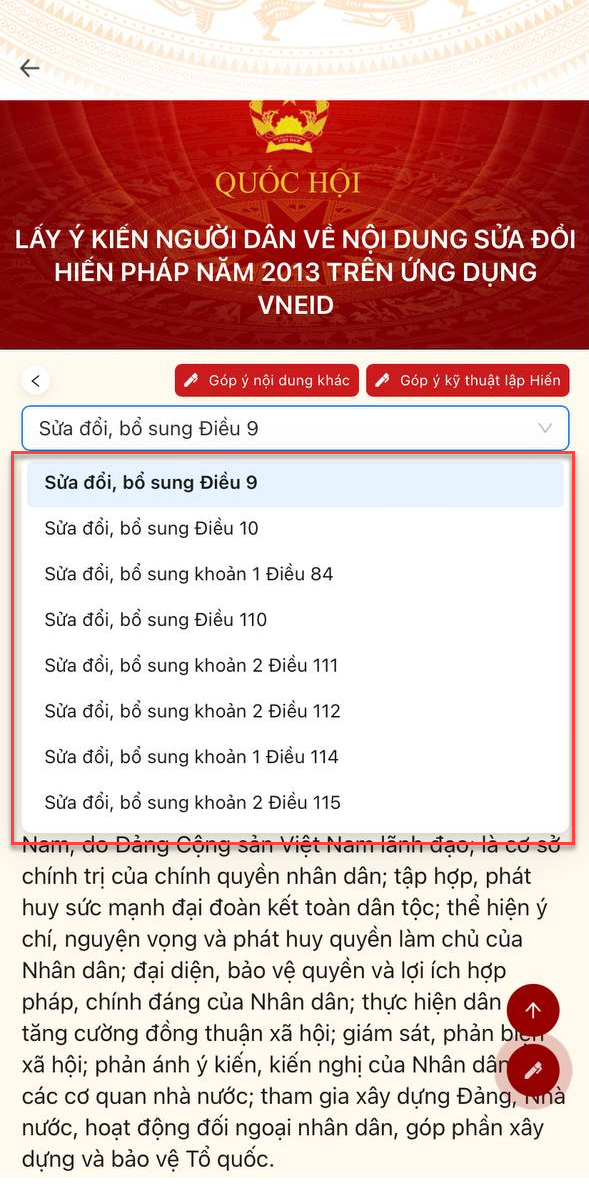
Task: Open the floating pencil edit button
Action: click(532, 1070)
